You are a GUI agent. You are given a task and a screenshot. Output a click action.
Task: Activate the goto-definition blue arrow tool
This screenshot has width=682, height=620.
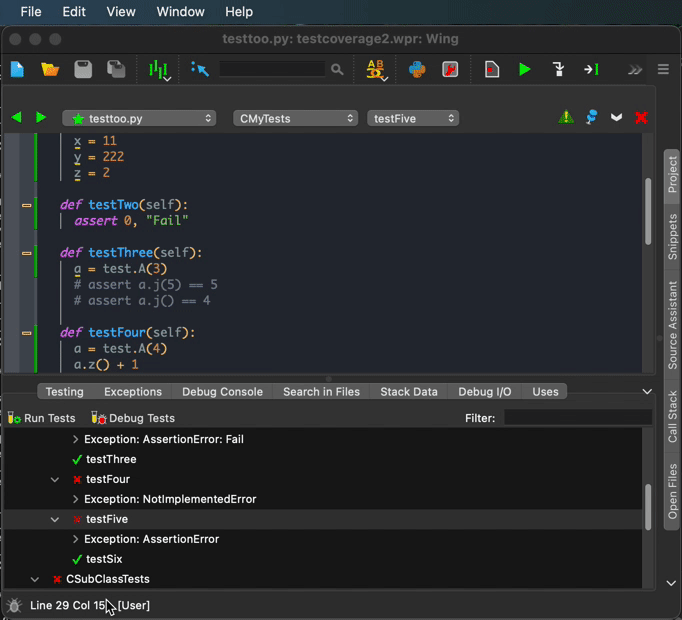[200, 69]
